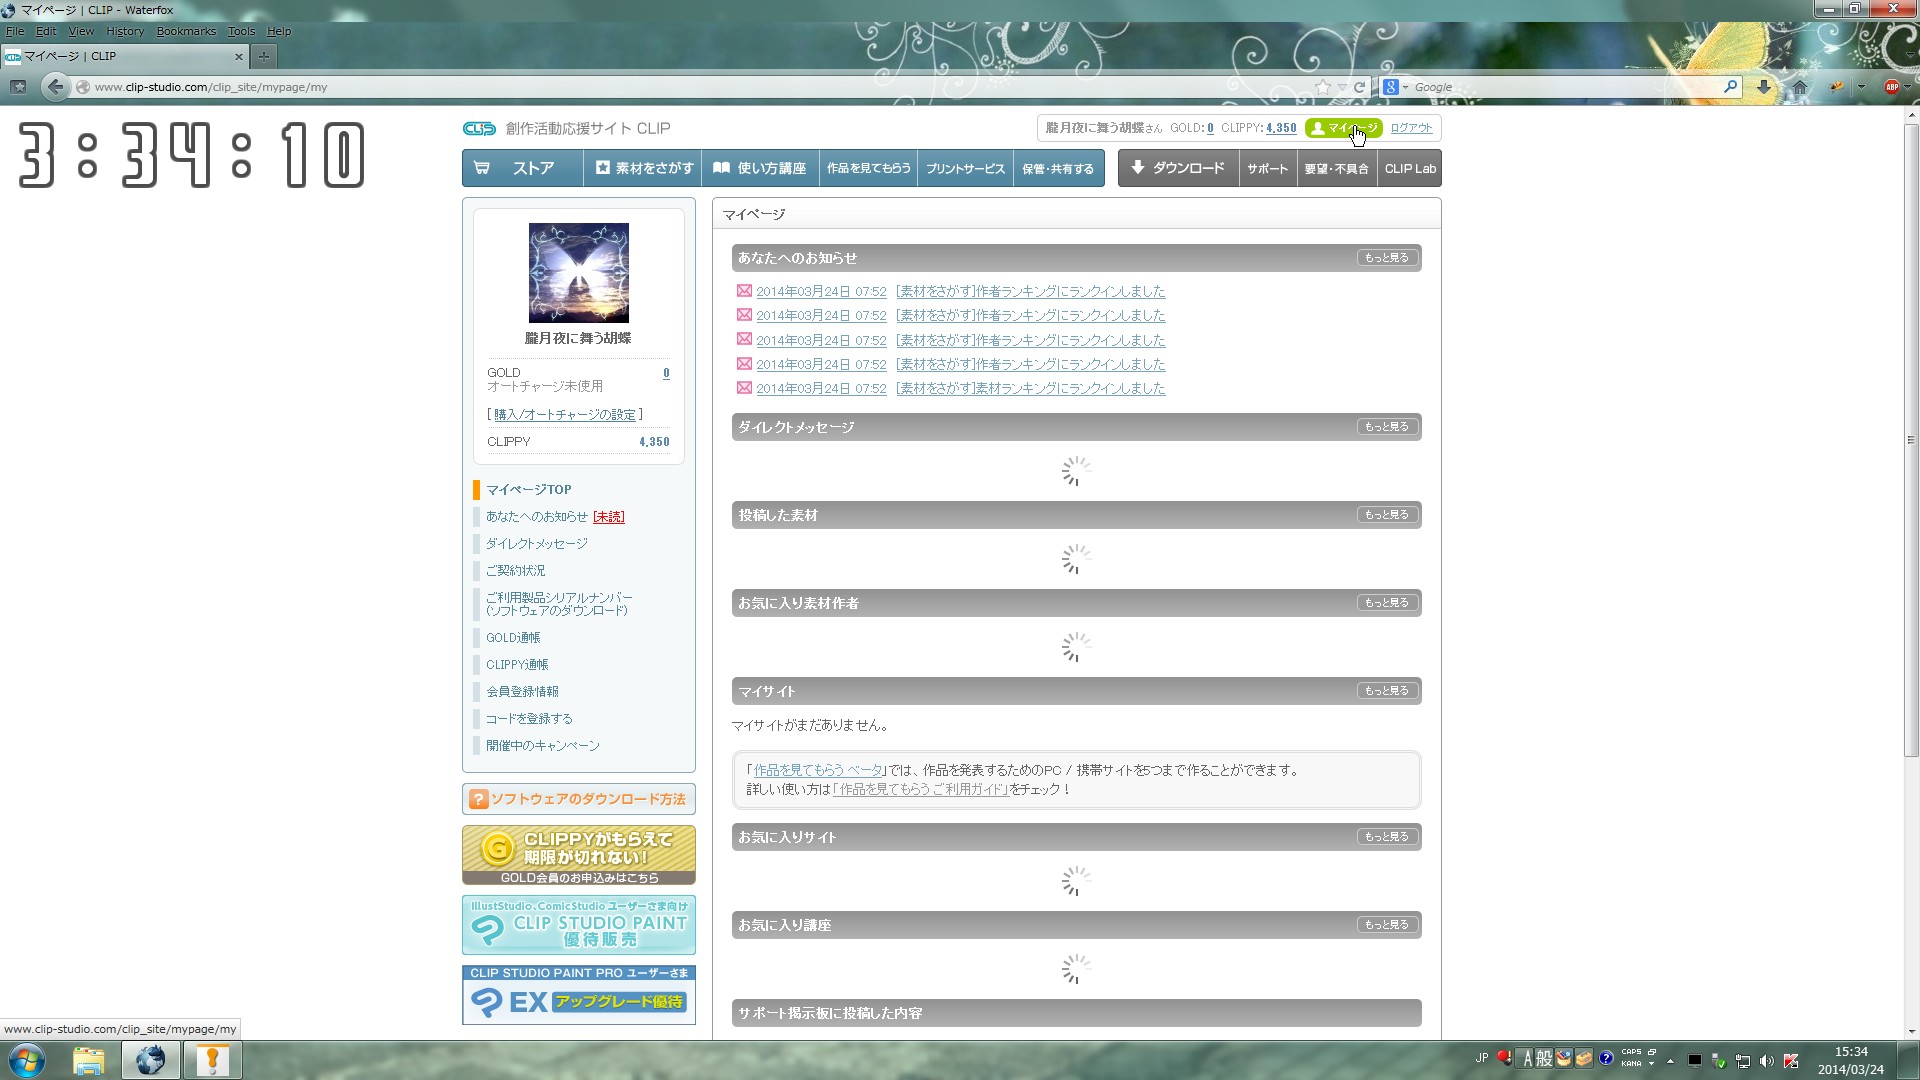The height and width of the screenshot is (1080, 1920).
Task: Open the Downloads arrow icon in toolbar
Action: click(1764, 87)
